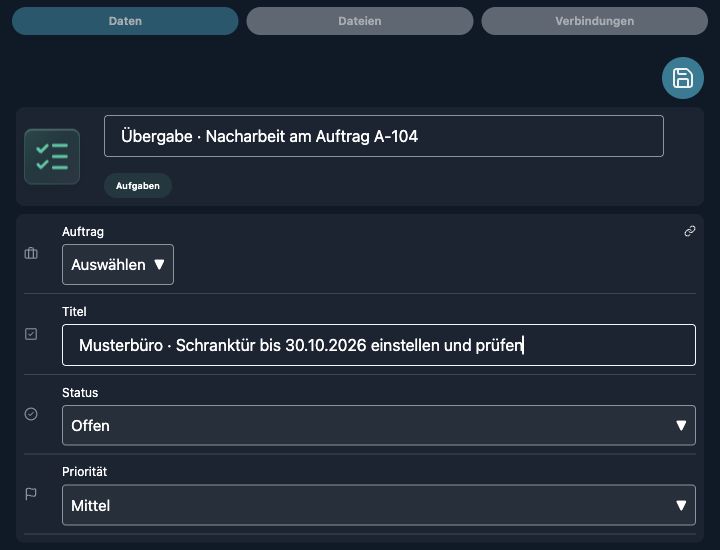Click the Aufgaben tag button

point(138,186)
